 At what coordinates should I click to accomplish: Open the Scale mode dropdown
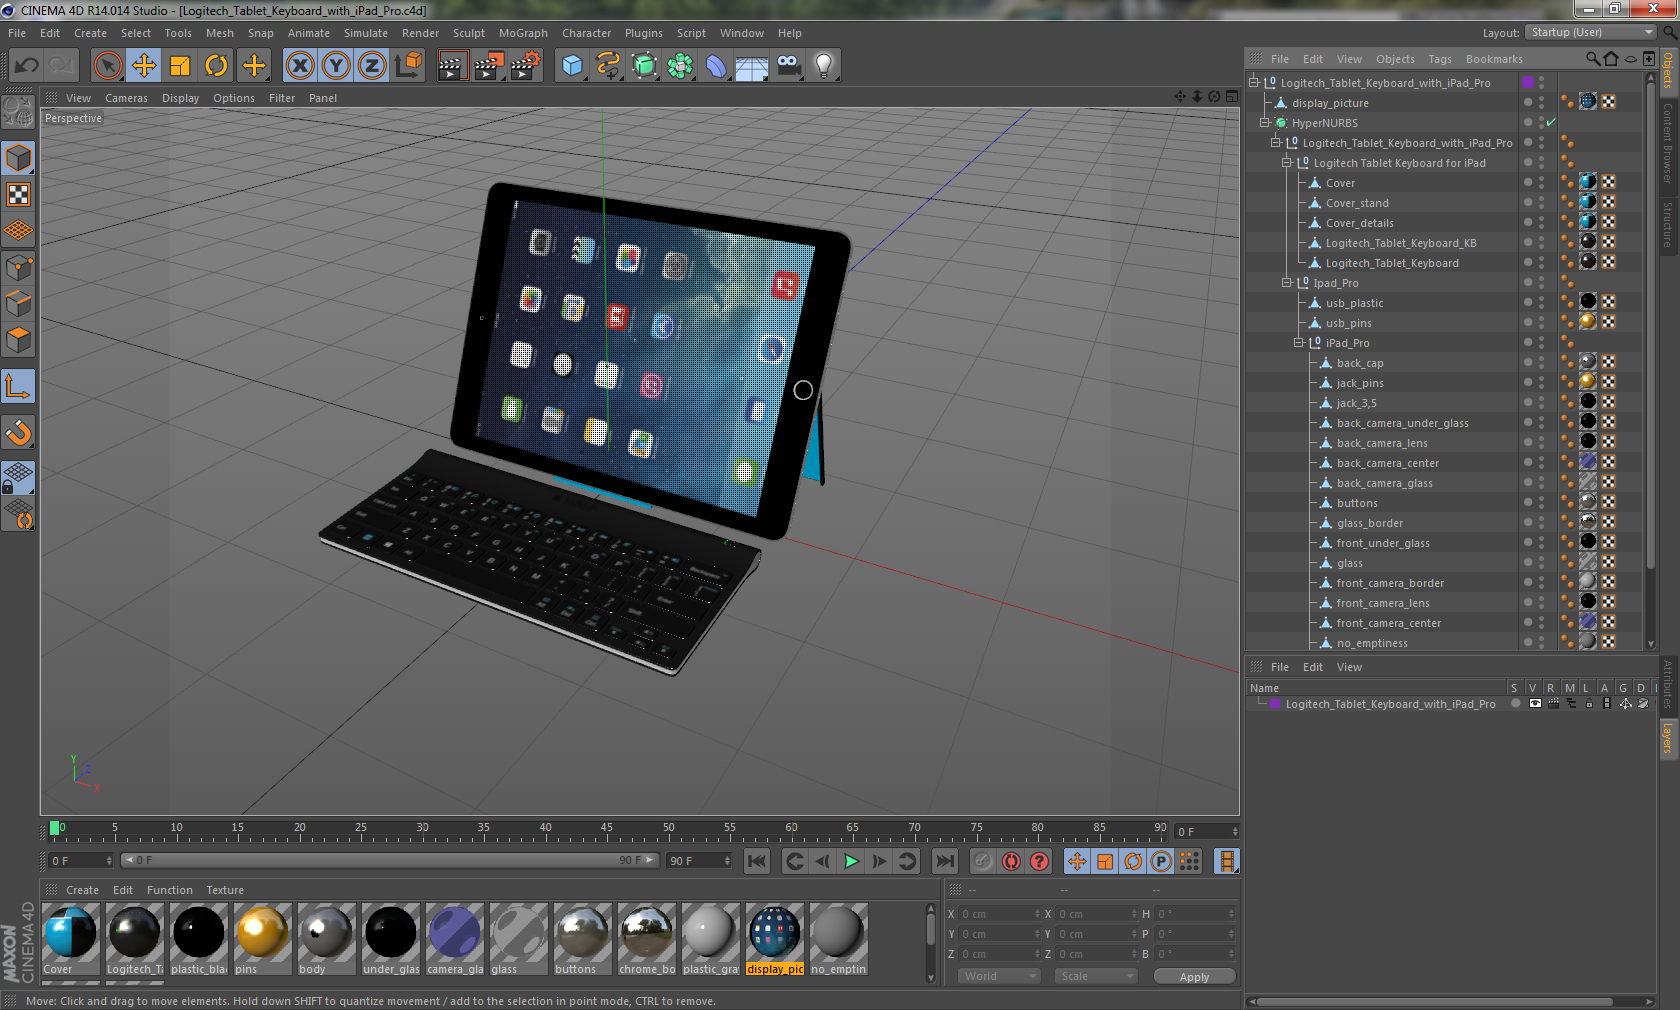click(x=1096, y=976)
